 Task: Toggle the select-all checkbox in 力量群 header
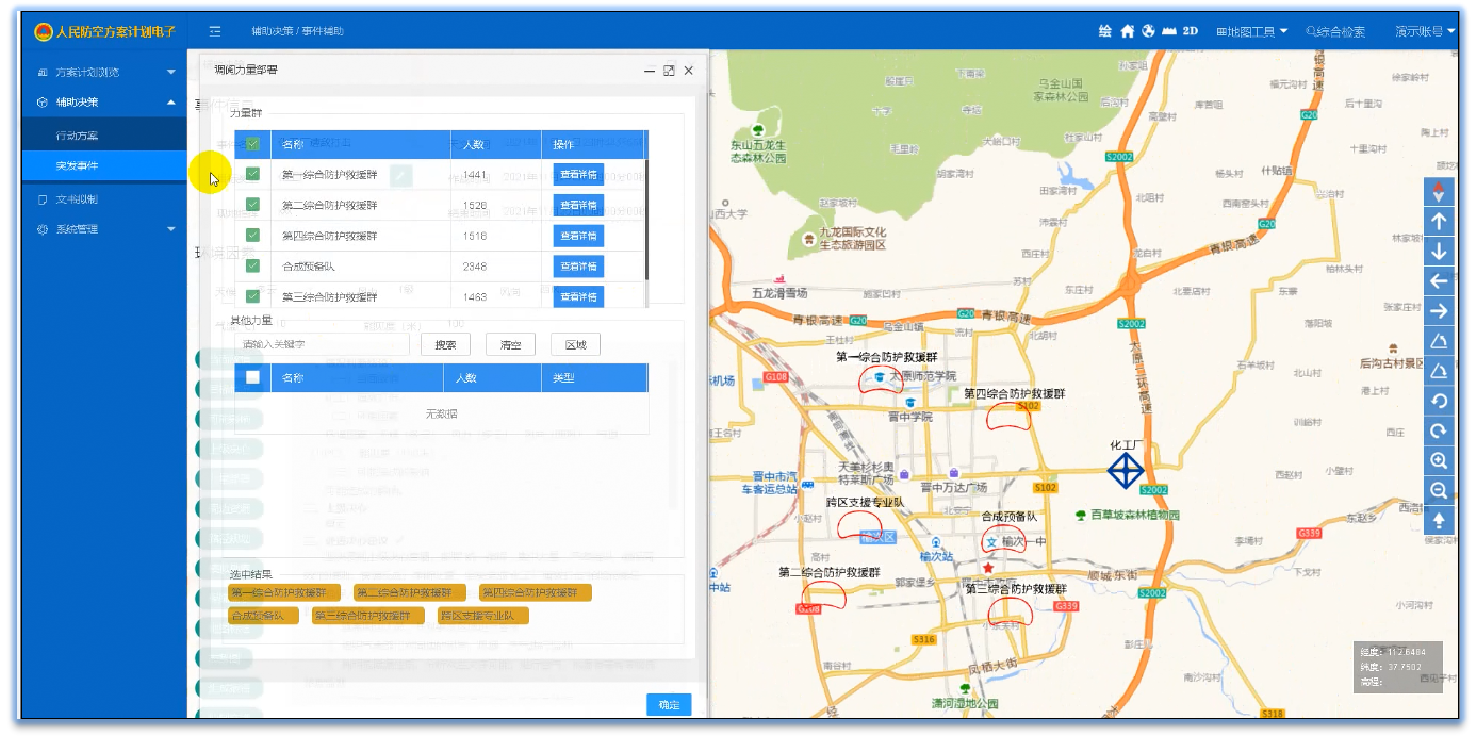(x=253, y=145)
